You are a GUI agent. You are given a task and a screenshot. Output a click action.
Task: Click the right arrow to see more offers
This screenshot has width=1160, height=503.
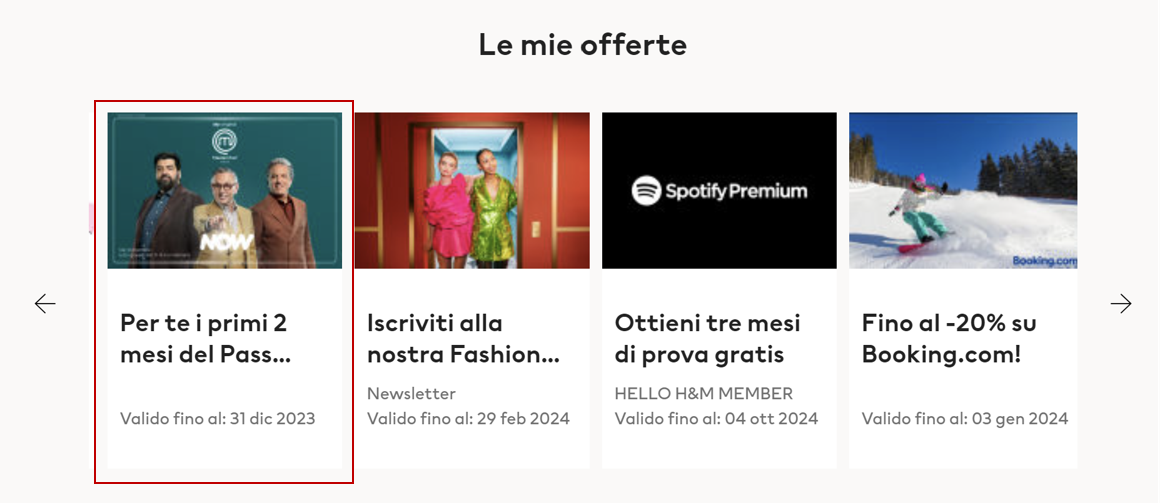pyautogui.click(x=1121, y=304)
